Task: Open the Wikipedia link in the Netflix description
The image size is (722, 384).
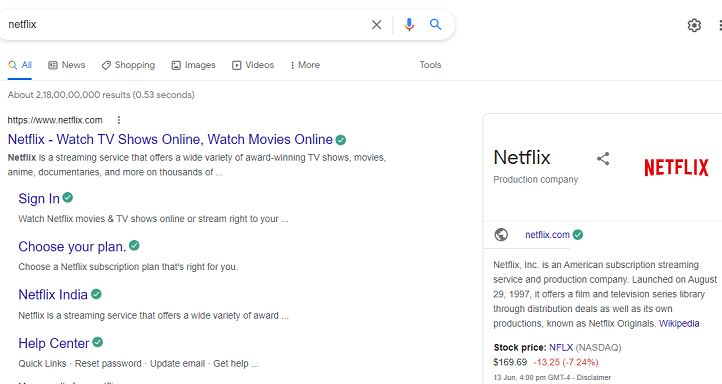Action: (679, 324)
